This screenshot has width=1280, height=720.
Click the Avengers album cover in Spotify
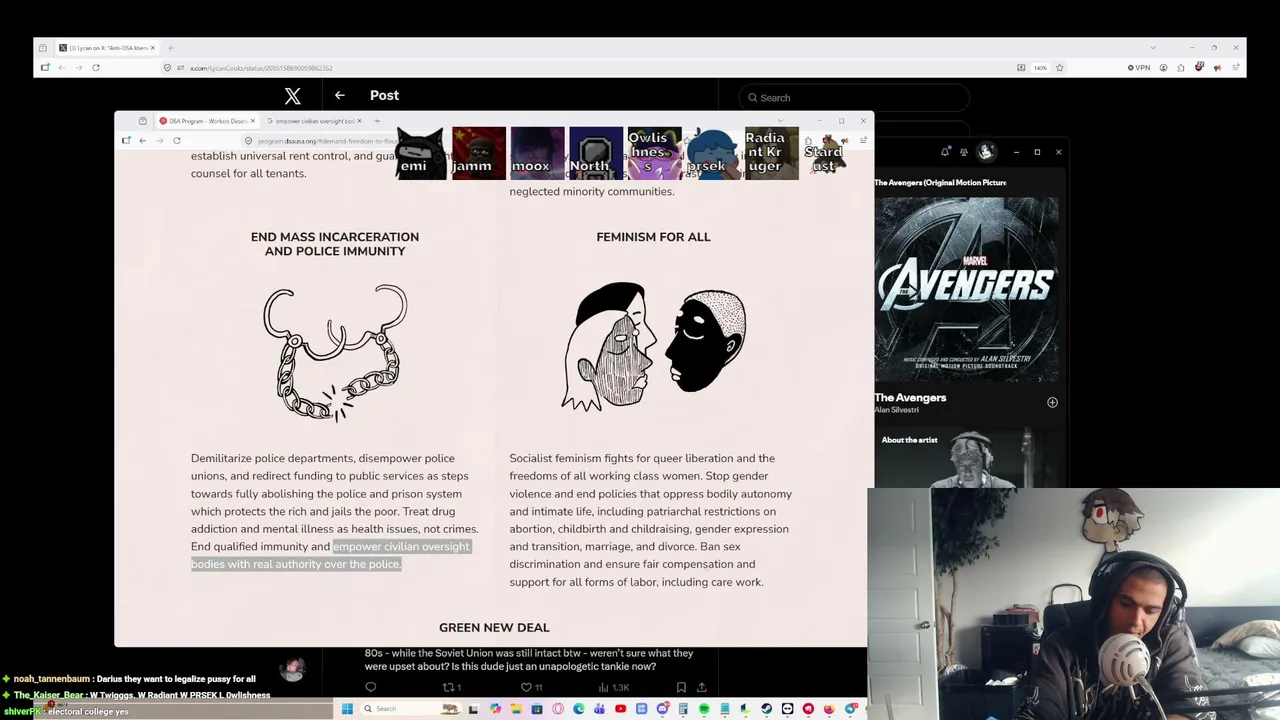pyautogui.click(x=966, y=287)
